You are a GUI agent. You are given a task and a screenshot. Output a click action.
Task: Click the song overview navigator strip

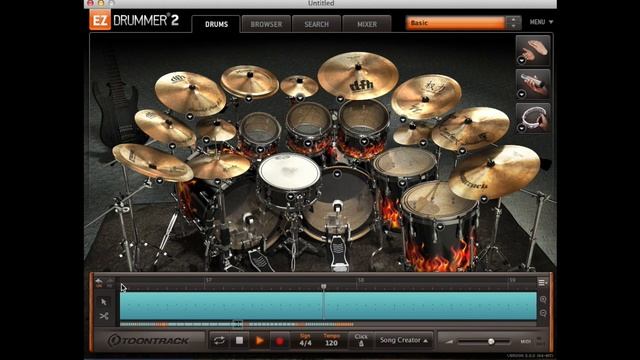point(328,324)
